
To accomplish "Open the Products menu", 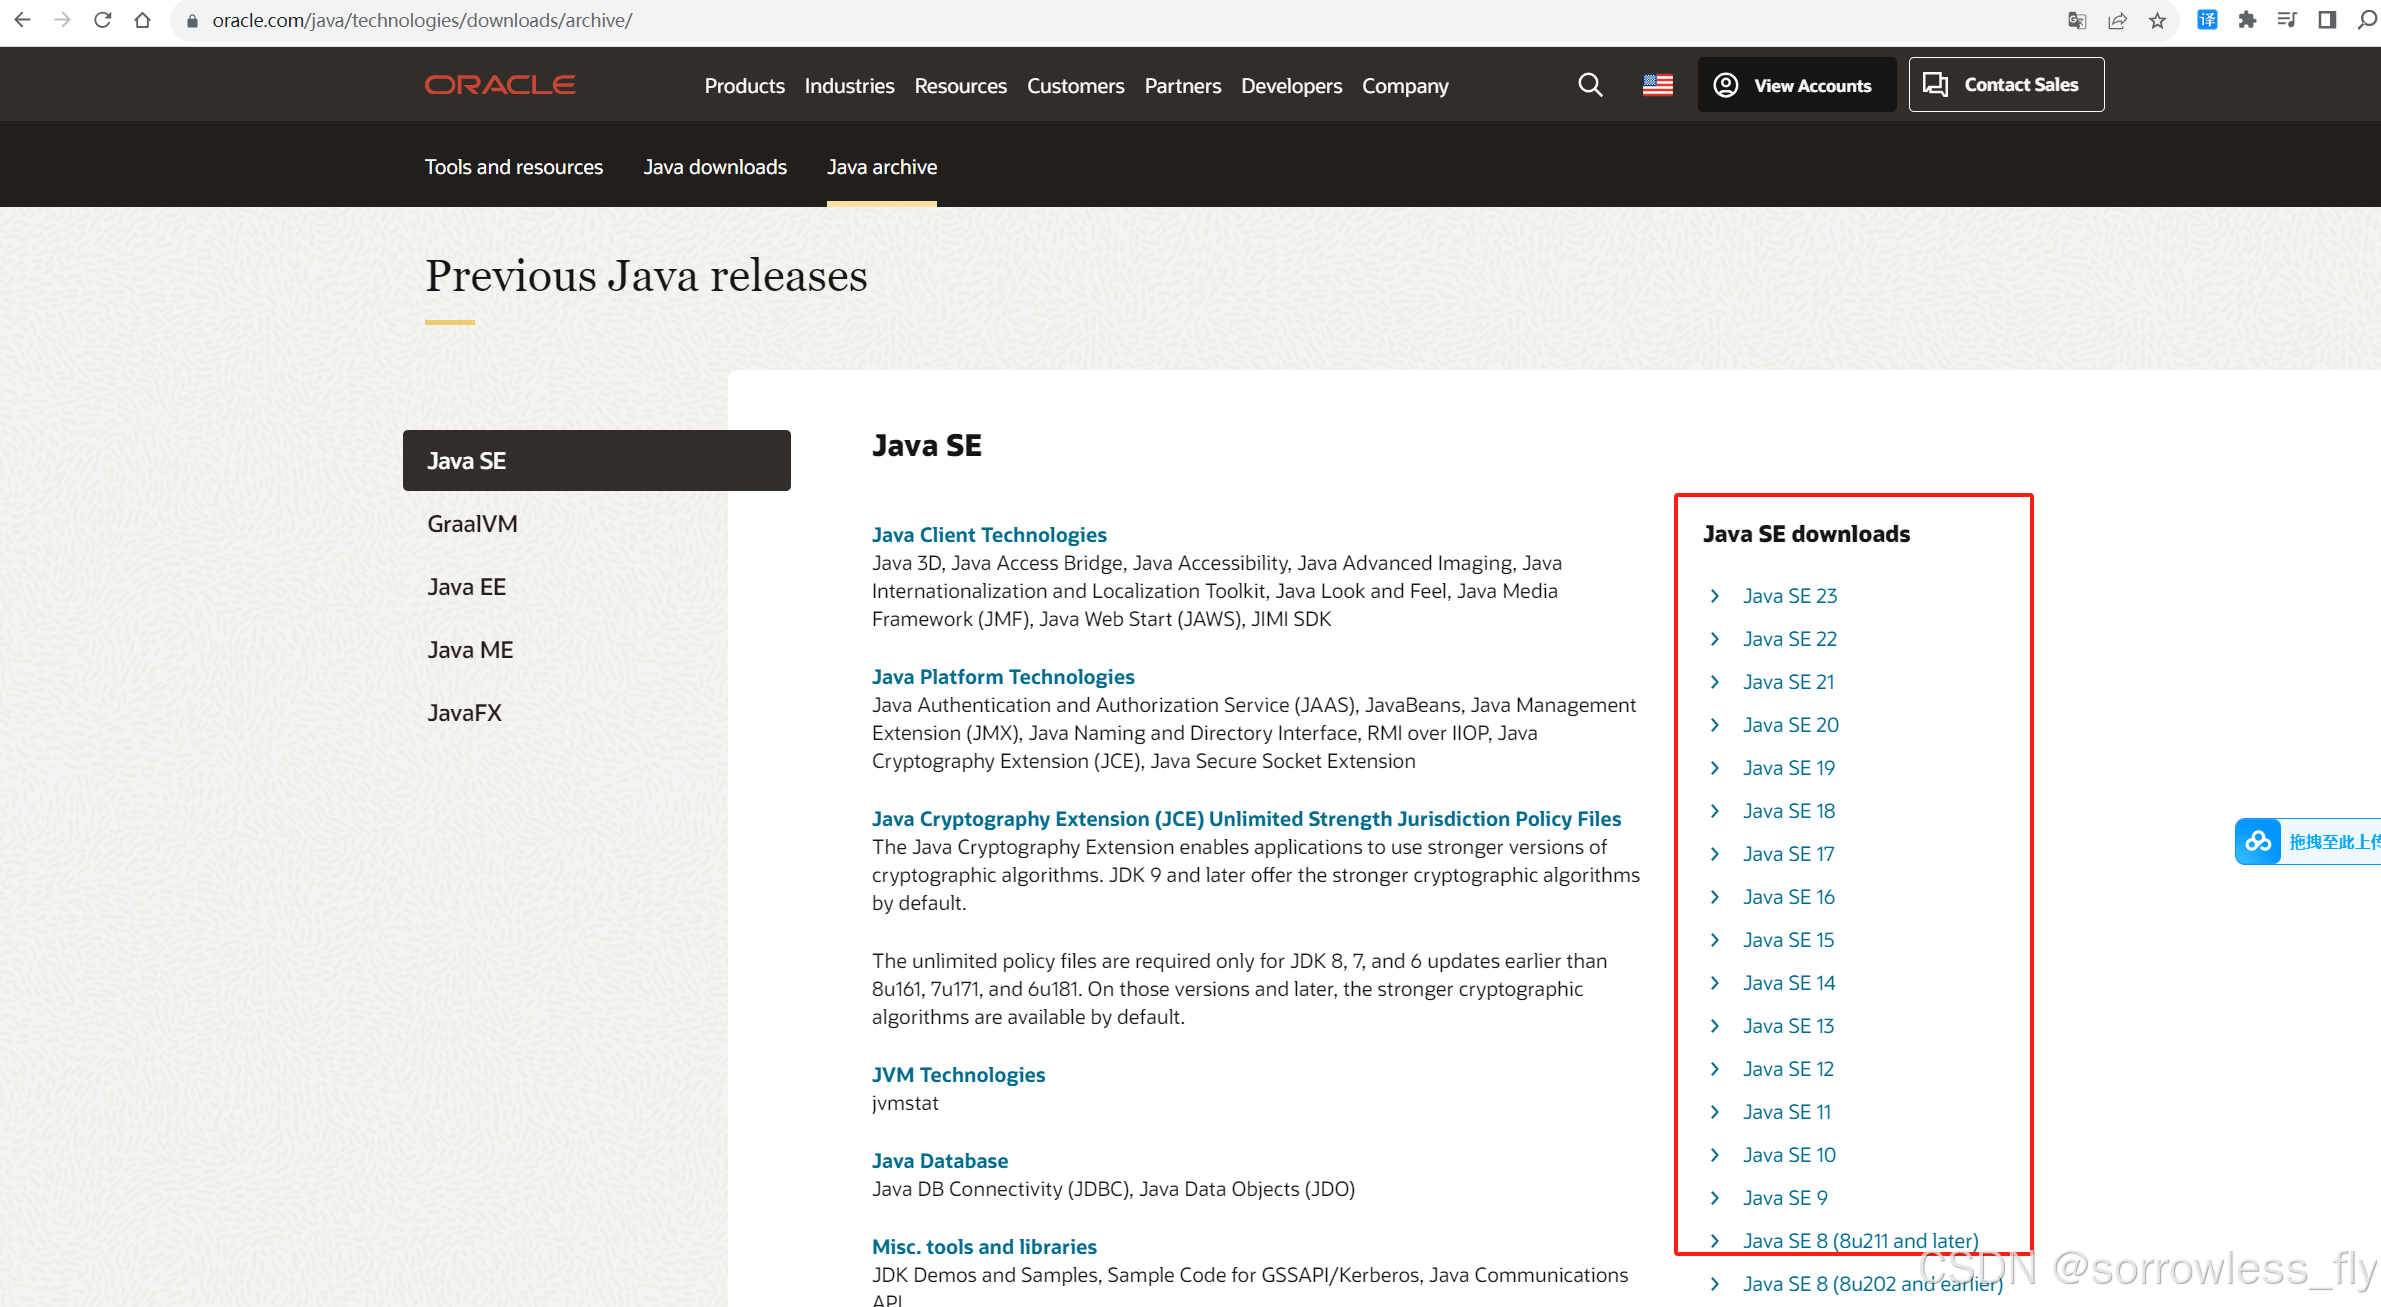I will click(x=744, y=86).
